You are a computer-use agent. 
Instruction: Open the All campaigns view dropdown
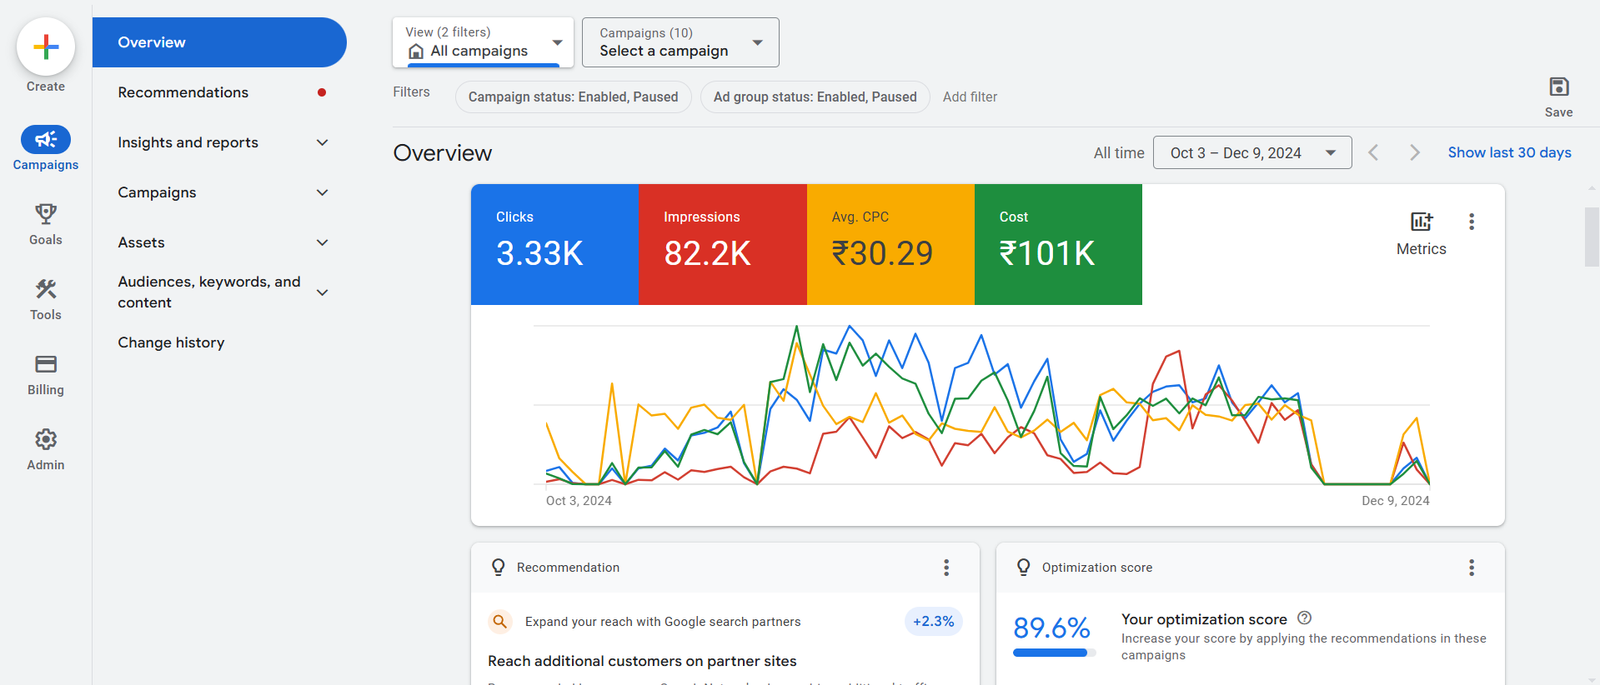pyautogui.click(x=483, y=42)
